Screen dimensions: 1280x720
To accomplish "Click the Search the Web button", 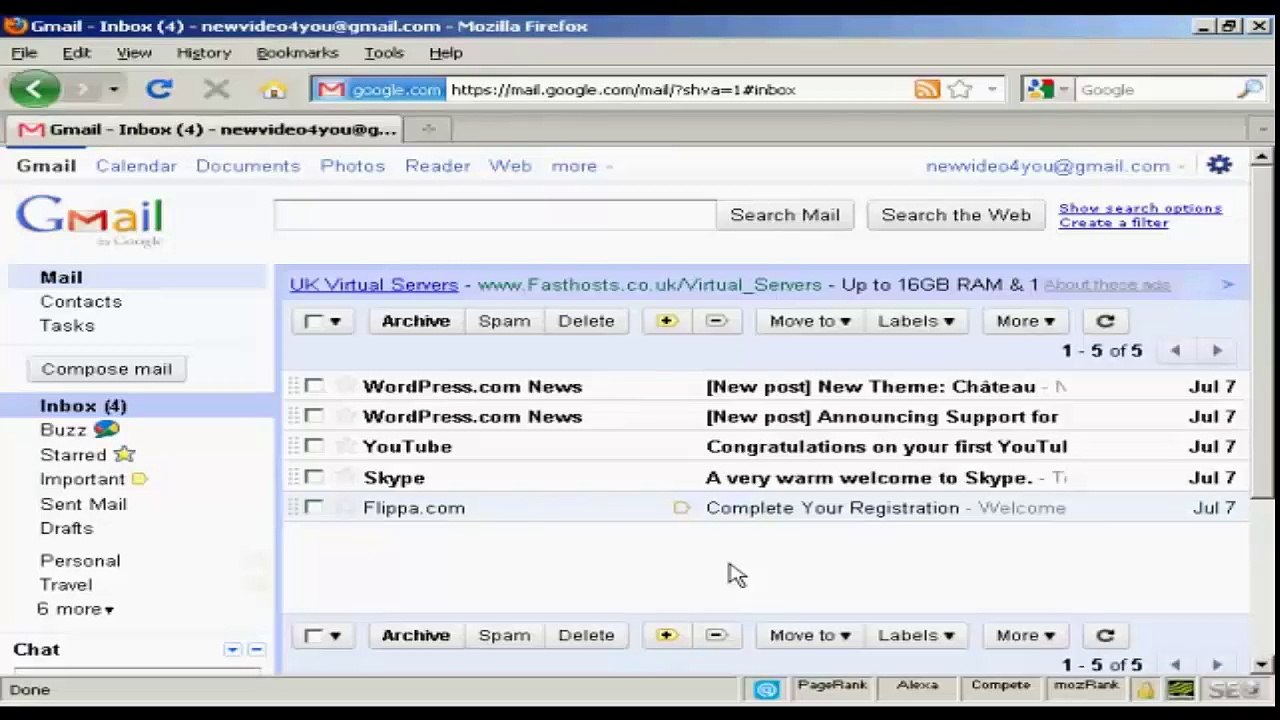I will (956, 215).
